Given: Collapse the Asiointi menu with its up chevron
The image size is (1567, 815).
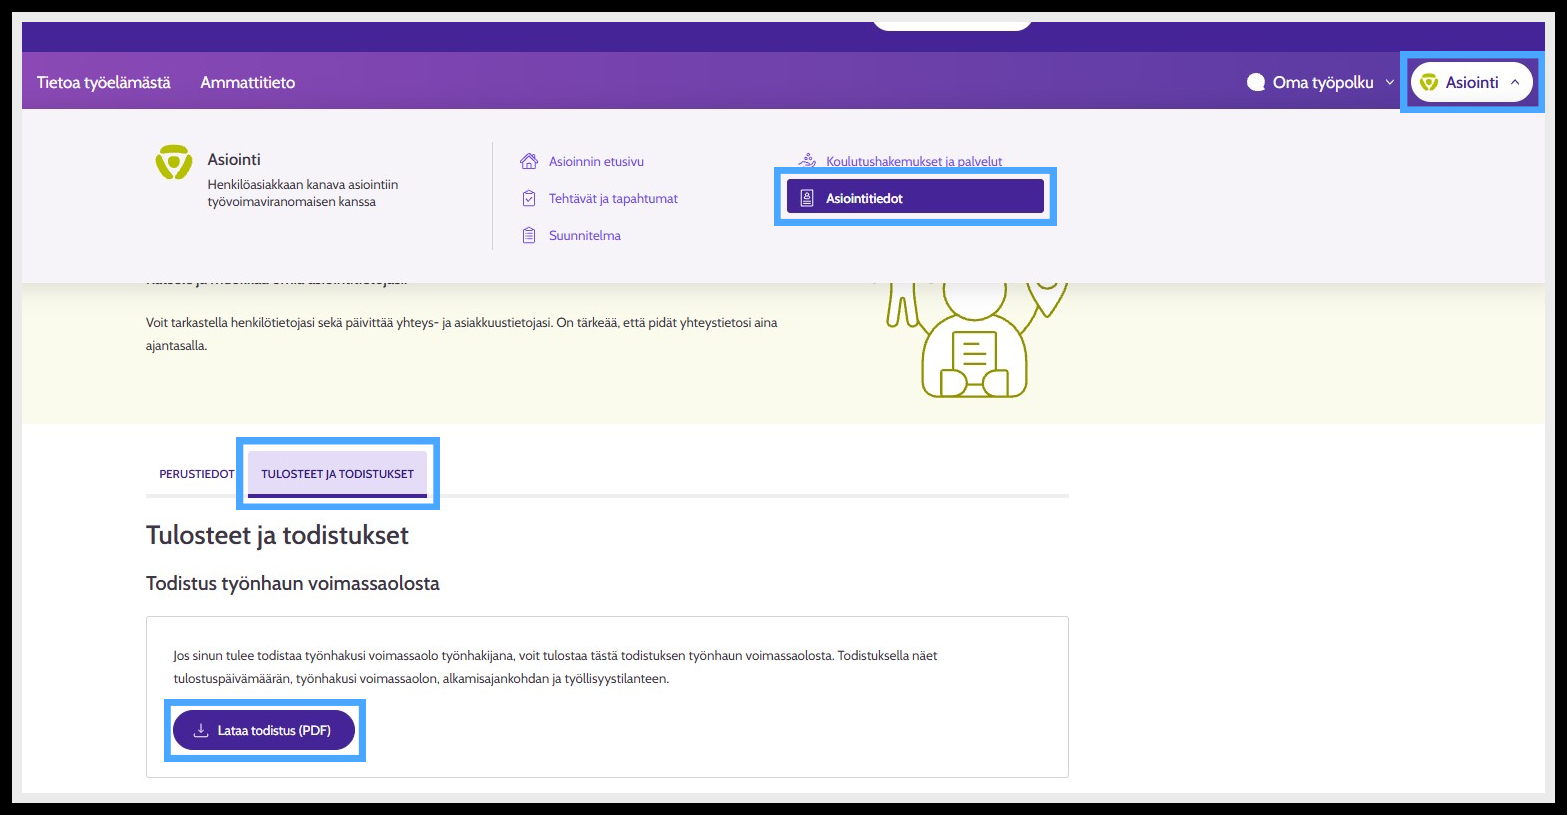Looking at the screenshot, I should tap(1515, 82).
